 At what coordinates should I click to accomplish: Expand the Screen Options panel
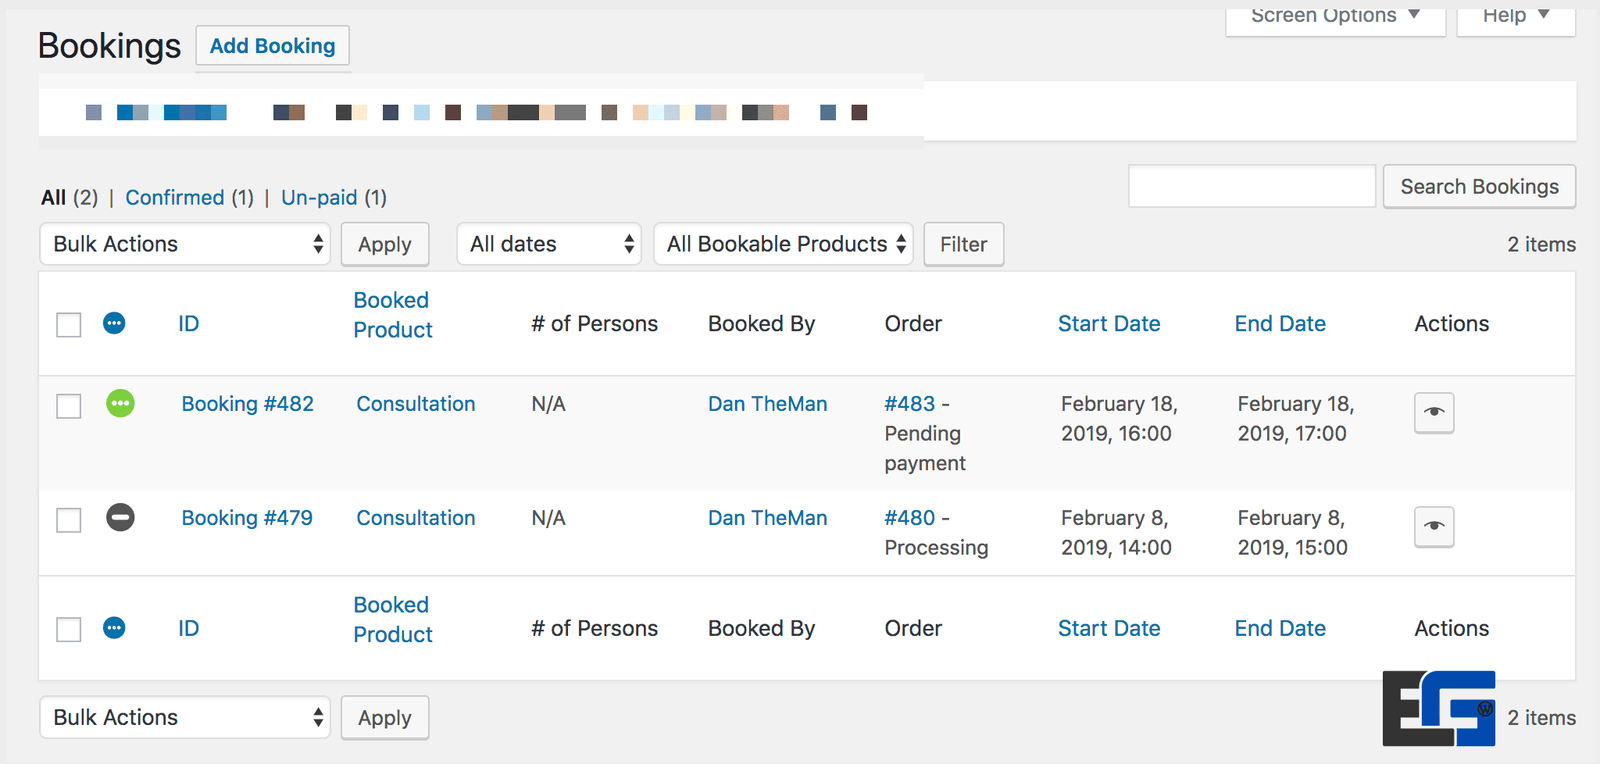pos(1336,17)
